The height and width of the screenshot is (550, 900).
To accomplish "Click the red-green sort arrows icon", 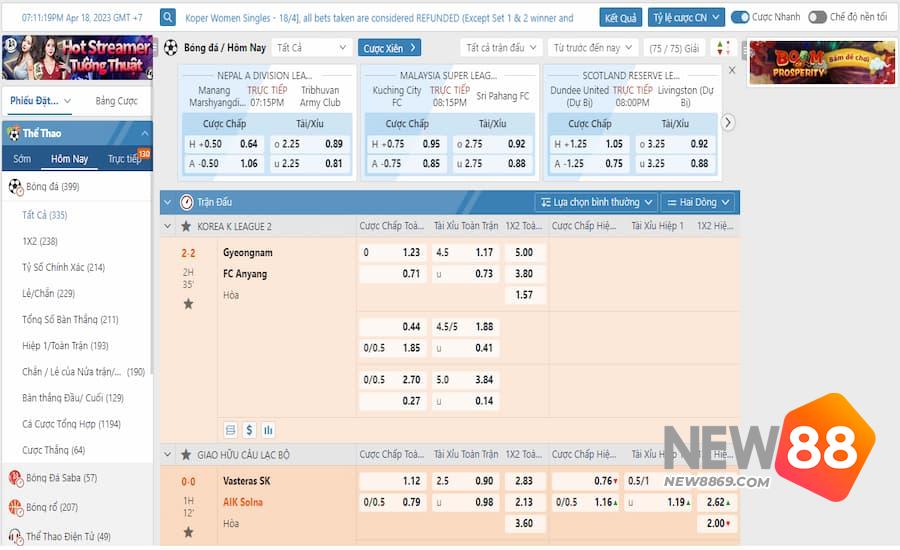I will [724, 48].
